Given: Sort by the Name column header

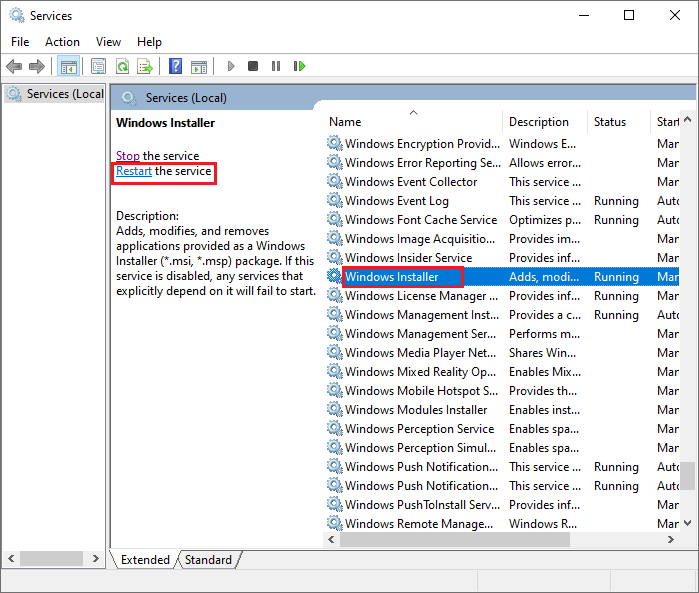Looking at the screenshot, I should 412,122.
